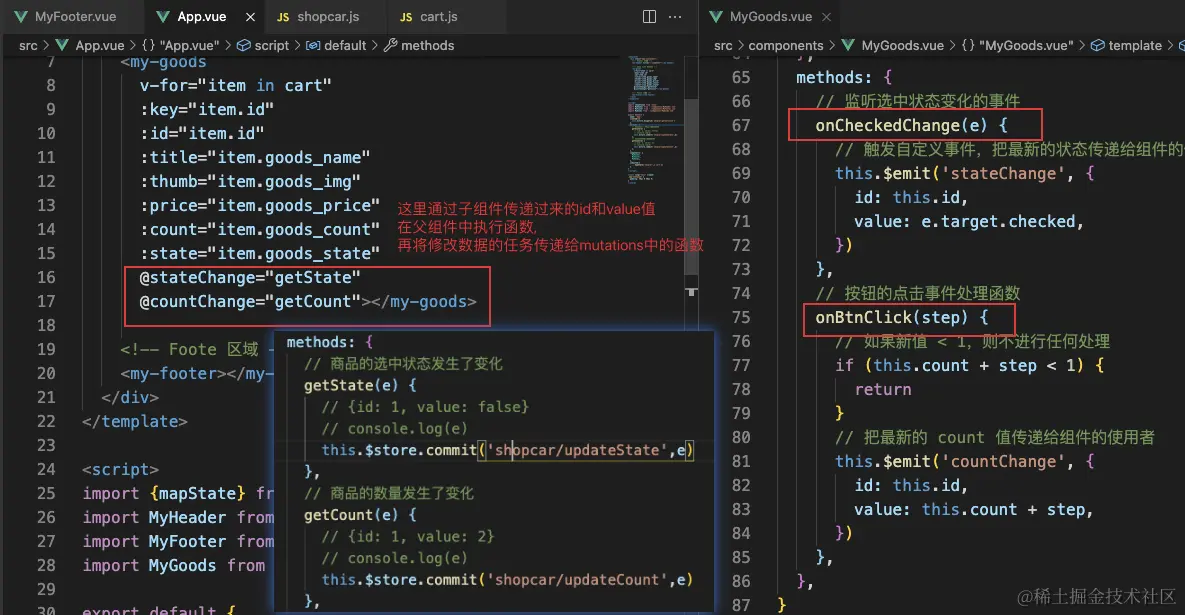Click the split editor right icon

[649, 17]
